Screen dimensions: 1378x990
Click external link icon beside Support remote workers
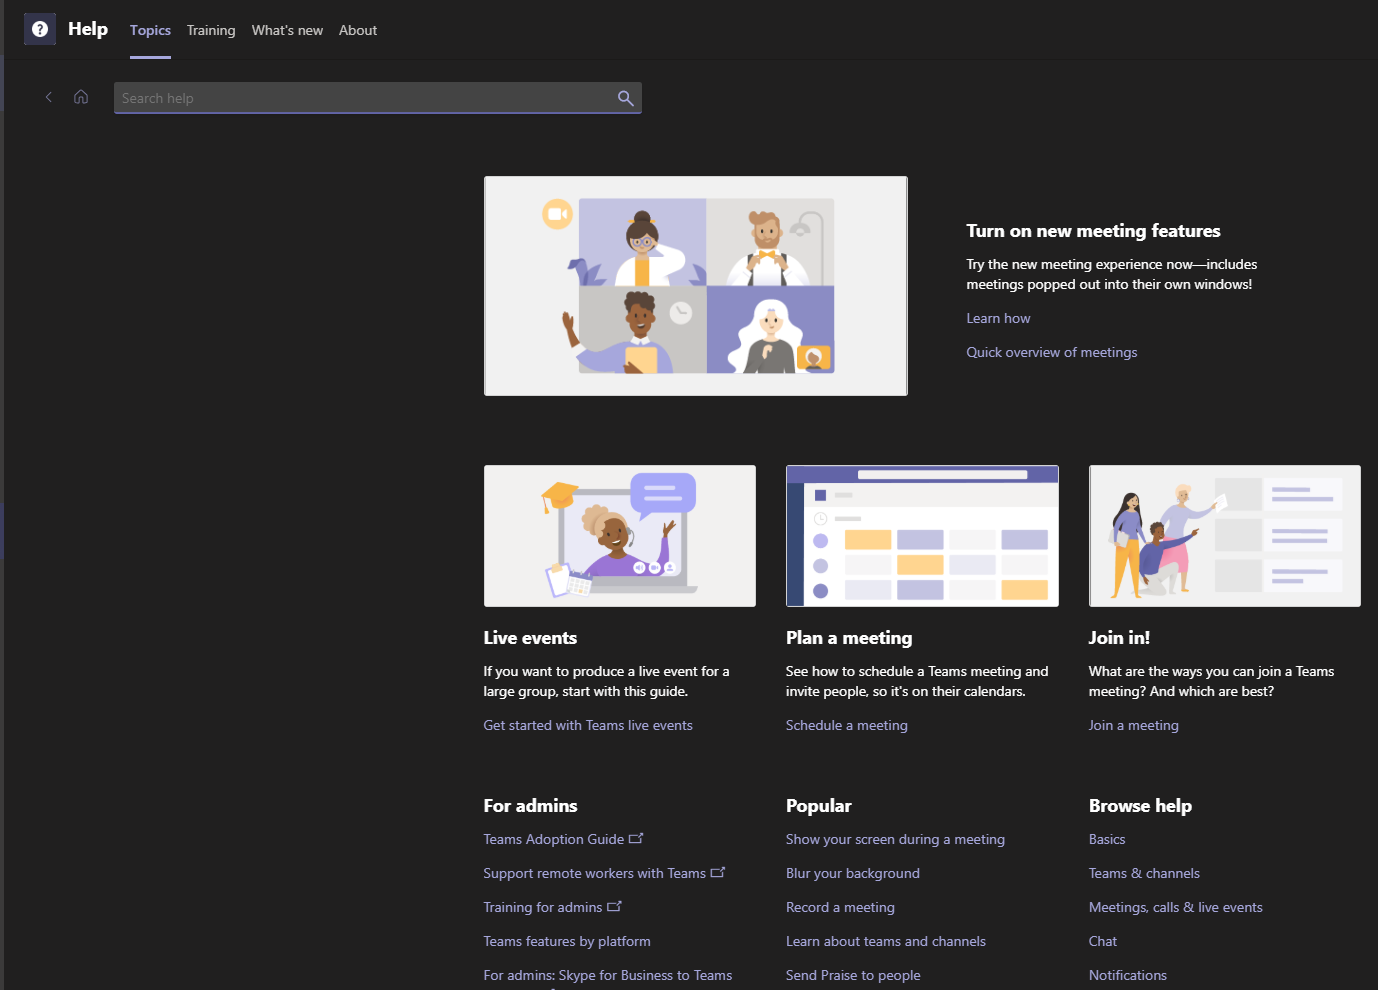coord(718,871)
